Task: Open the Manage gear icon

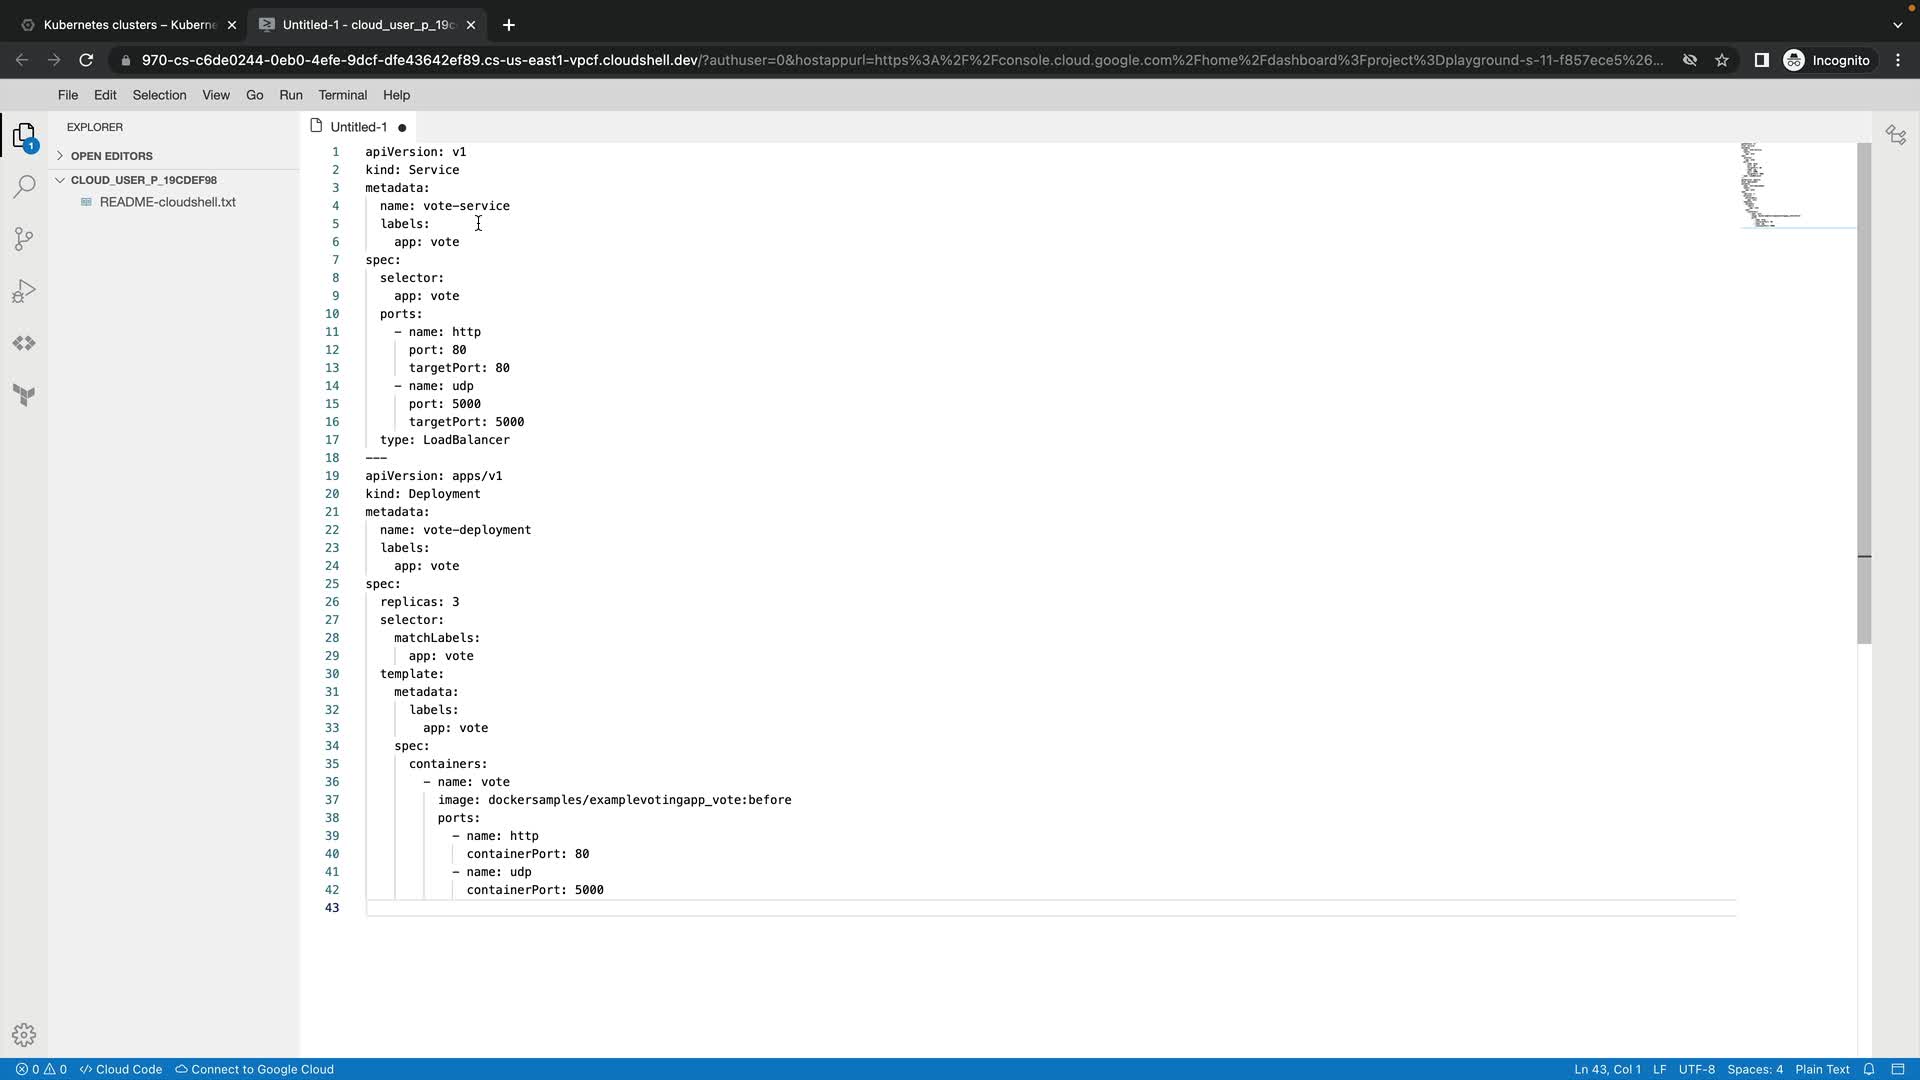Action: click(x=24, y=1035)
